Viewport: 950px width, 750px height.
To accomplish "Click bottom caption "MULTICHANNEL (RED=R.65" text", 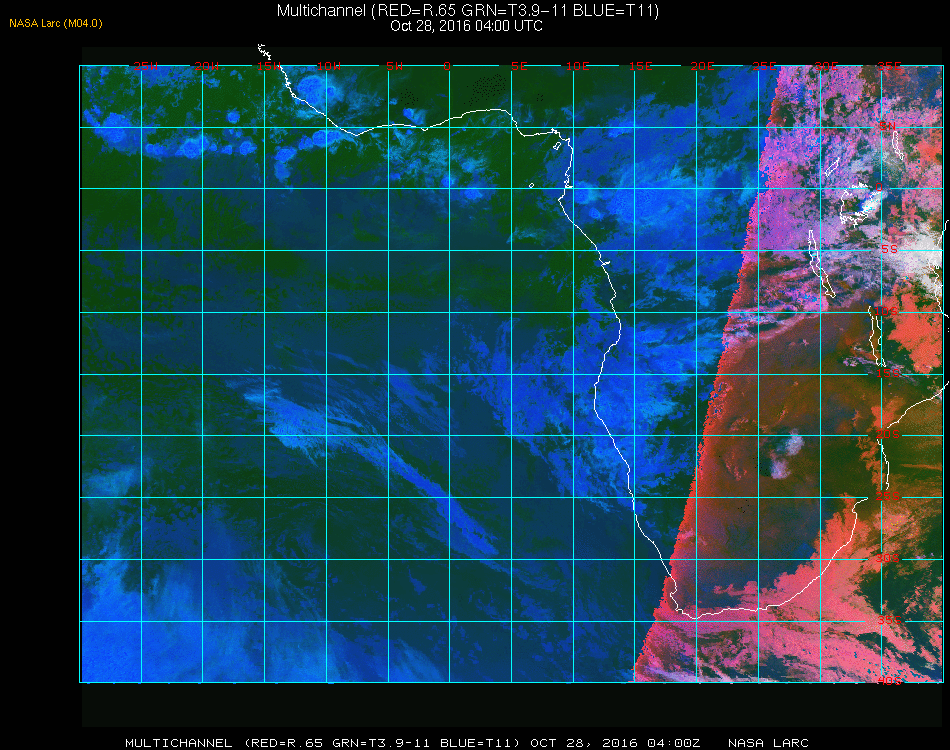I will coord(224,743).
